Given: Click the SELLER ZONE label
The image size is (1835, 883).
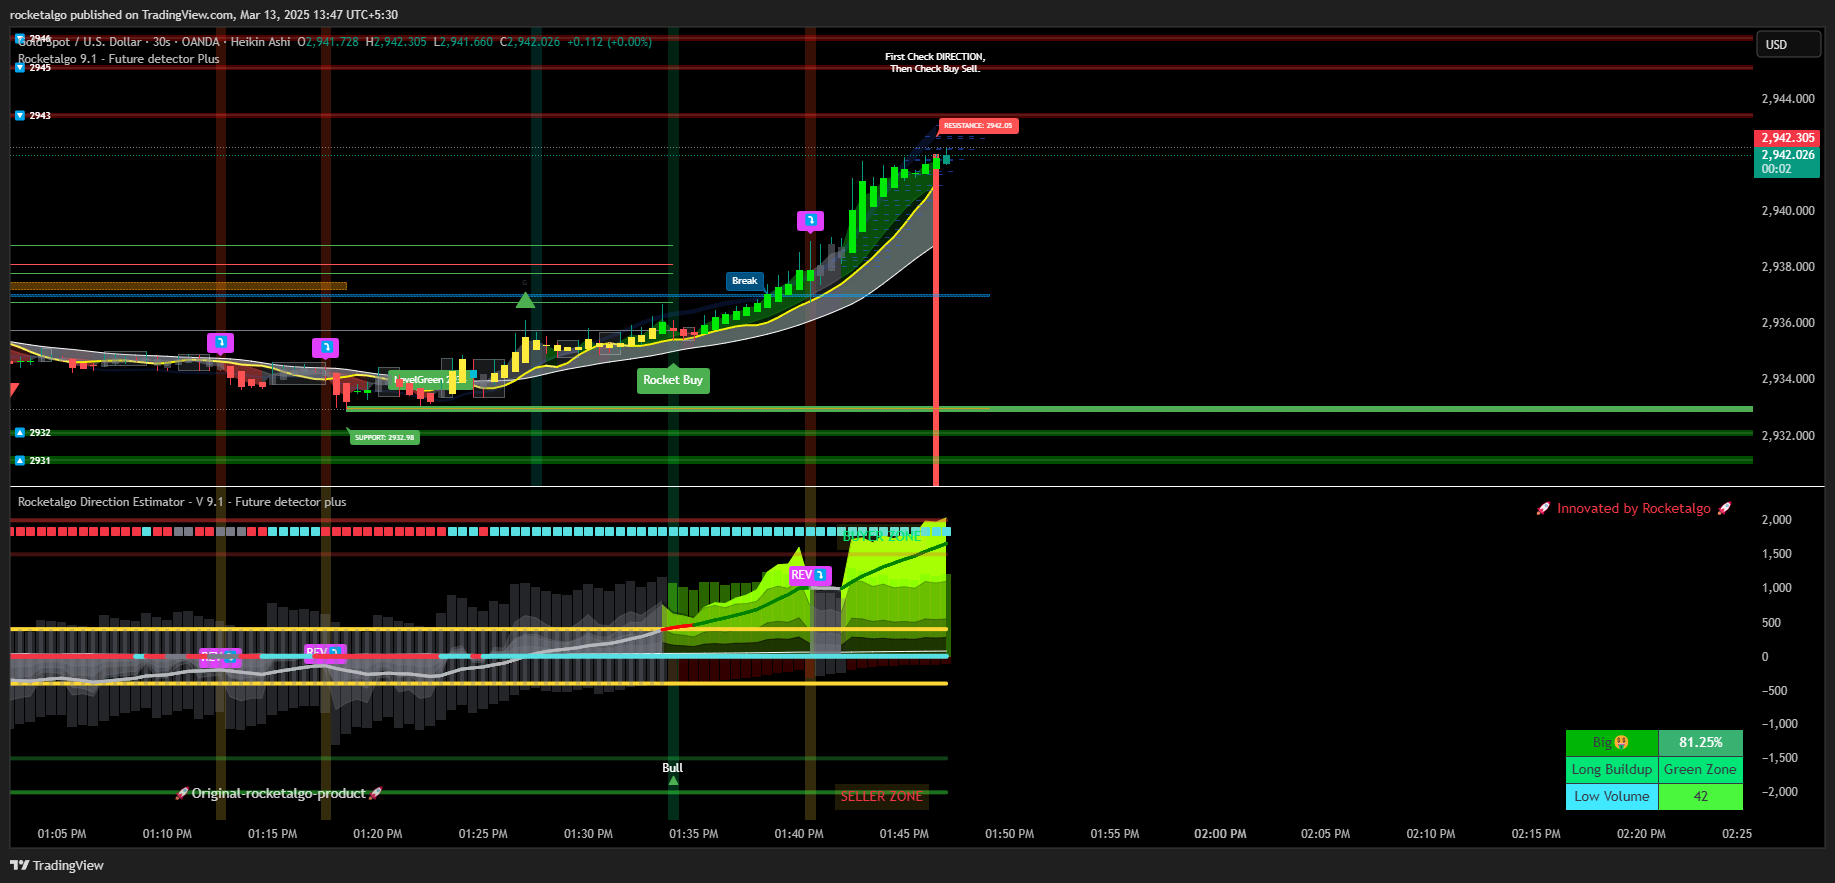Looking at the screenshot, I should tap(881, 796).
